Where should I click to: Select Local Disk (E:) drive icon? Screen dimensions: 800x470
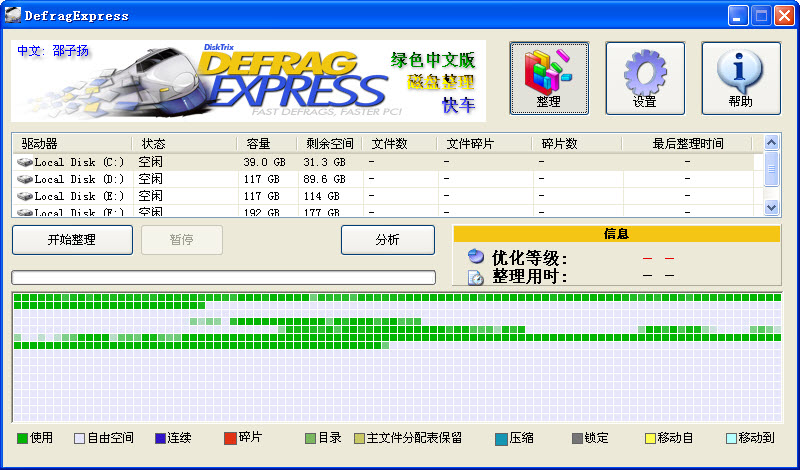25,196
